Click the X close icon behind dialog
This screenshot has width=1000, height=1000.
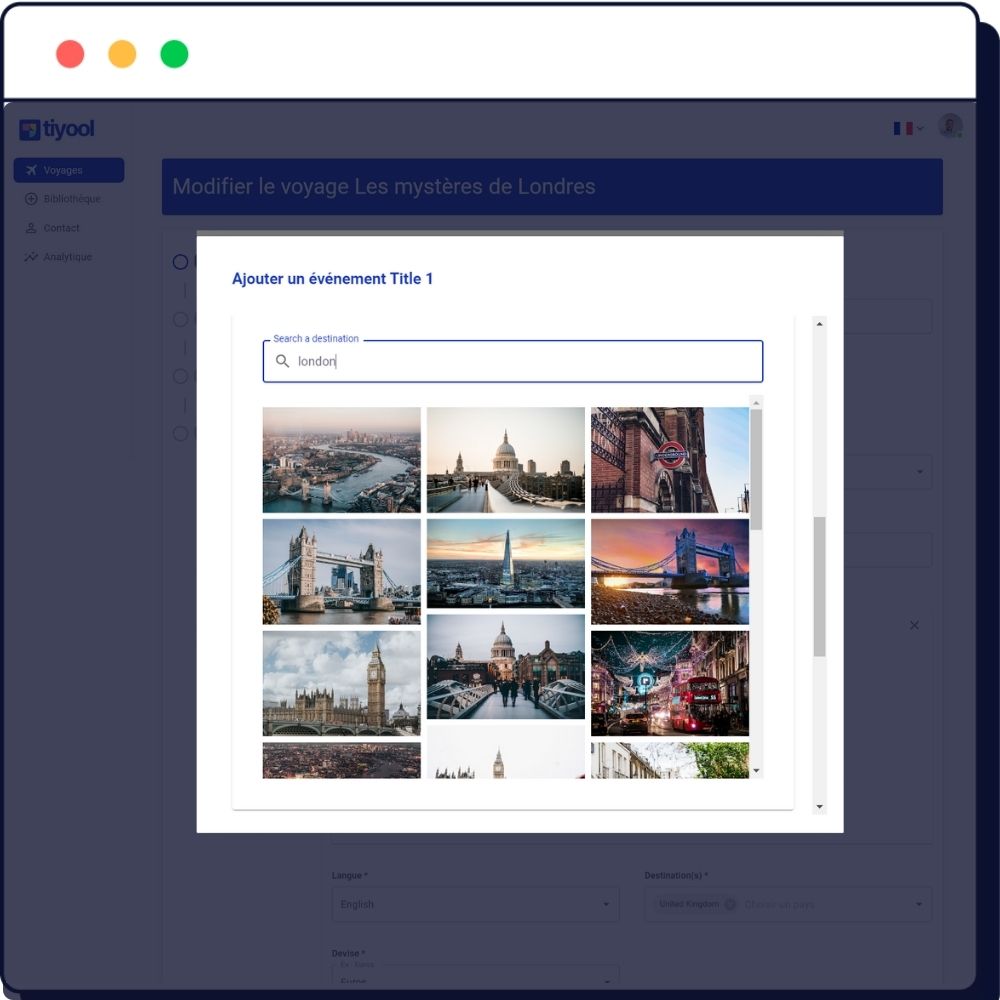(915, 626)
